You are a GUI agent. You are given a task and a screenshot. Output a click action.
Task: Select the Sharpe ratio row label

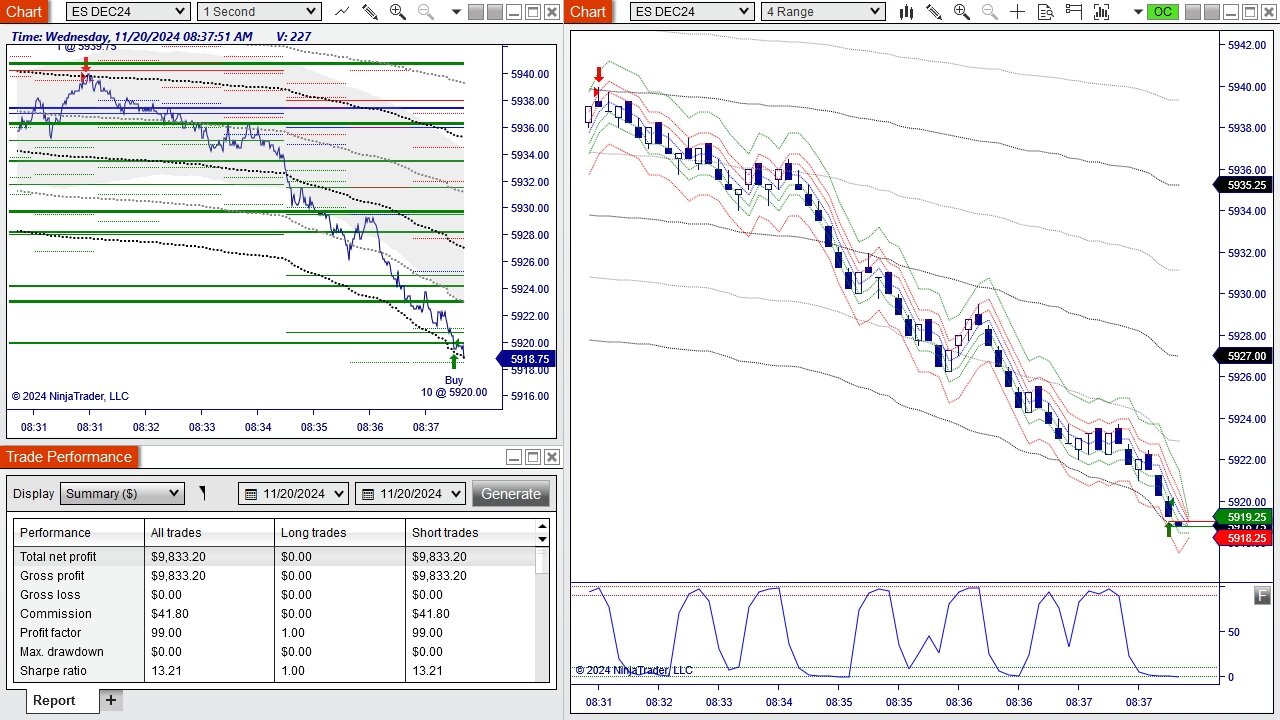(53, 671)
